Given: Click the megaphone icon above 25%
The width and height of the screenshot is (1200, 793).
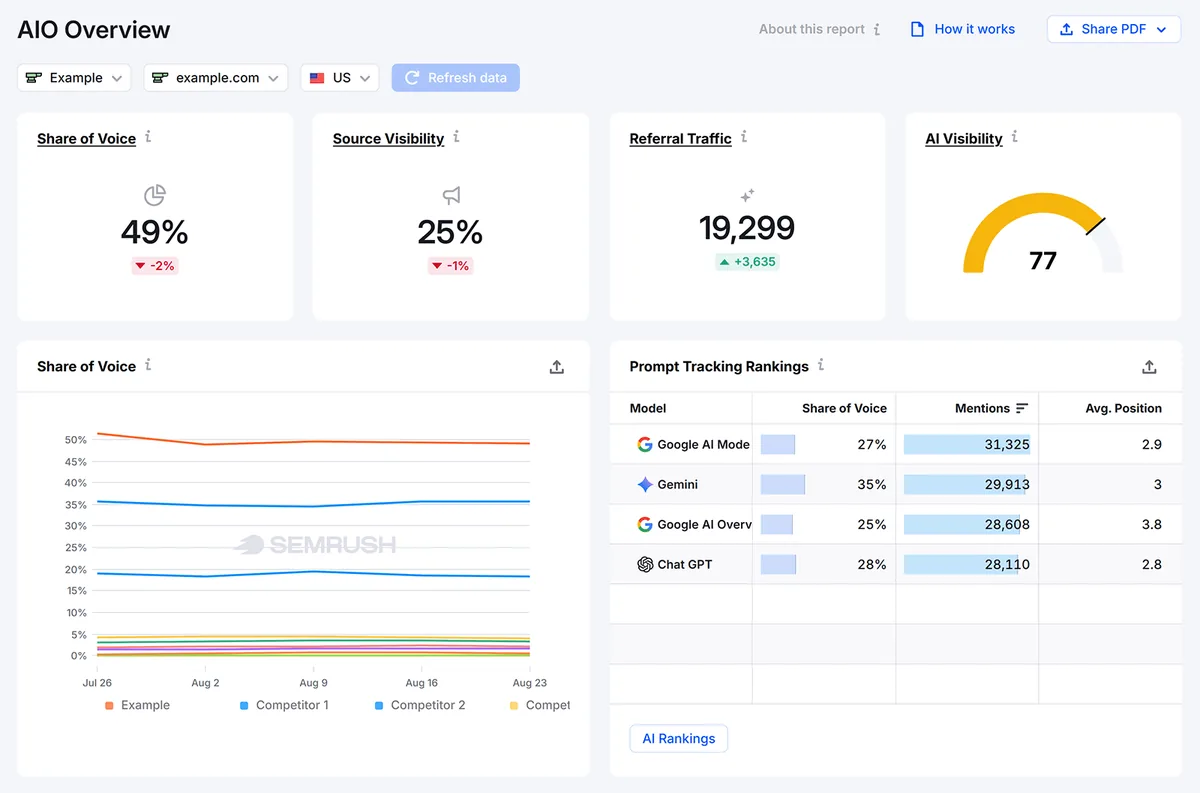Looking at the screenshot, I should coord(451,195).
